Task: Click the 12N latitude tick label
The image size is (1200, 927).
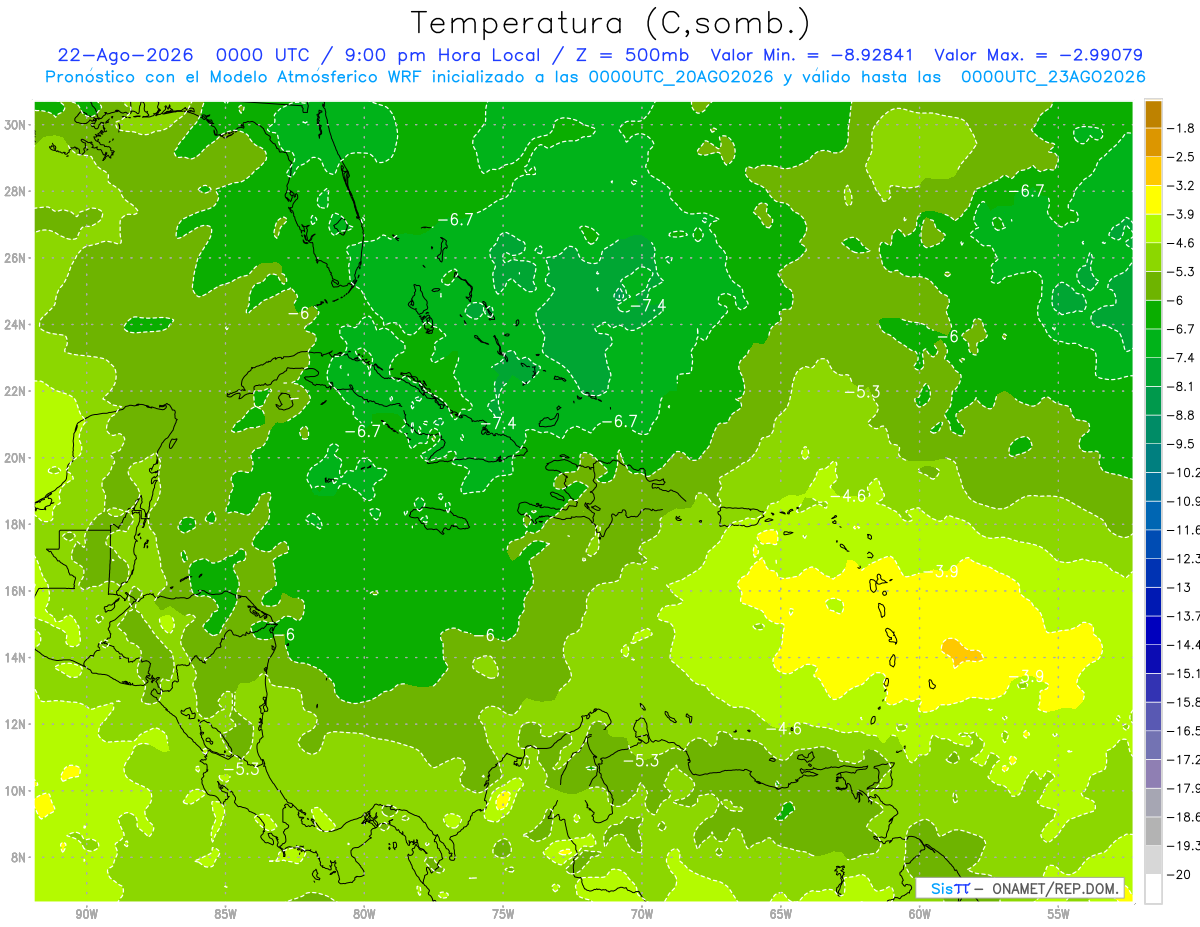Action: pos(16,724)
